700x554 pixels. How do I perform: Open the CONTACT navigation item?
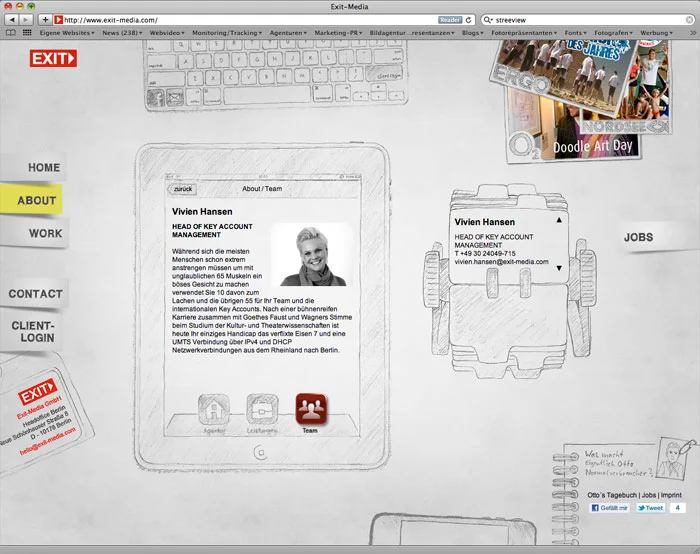coord(36,294)
